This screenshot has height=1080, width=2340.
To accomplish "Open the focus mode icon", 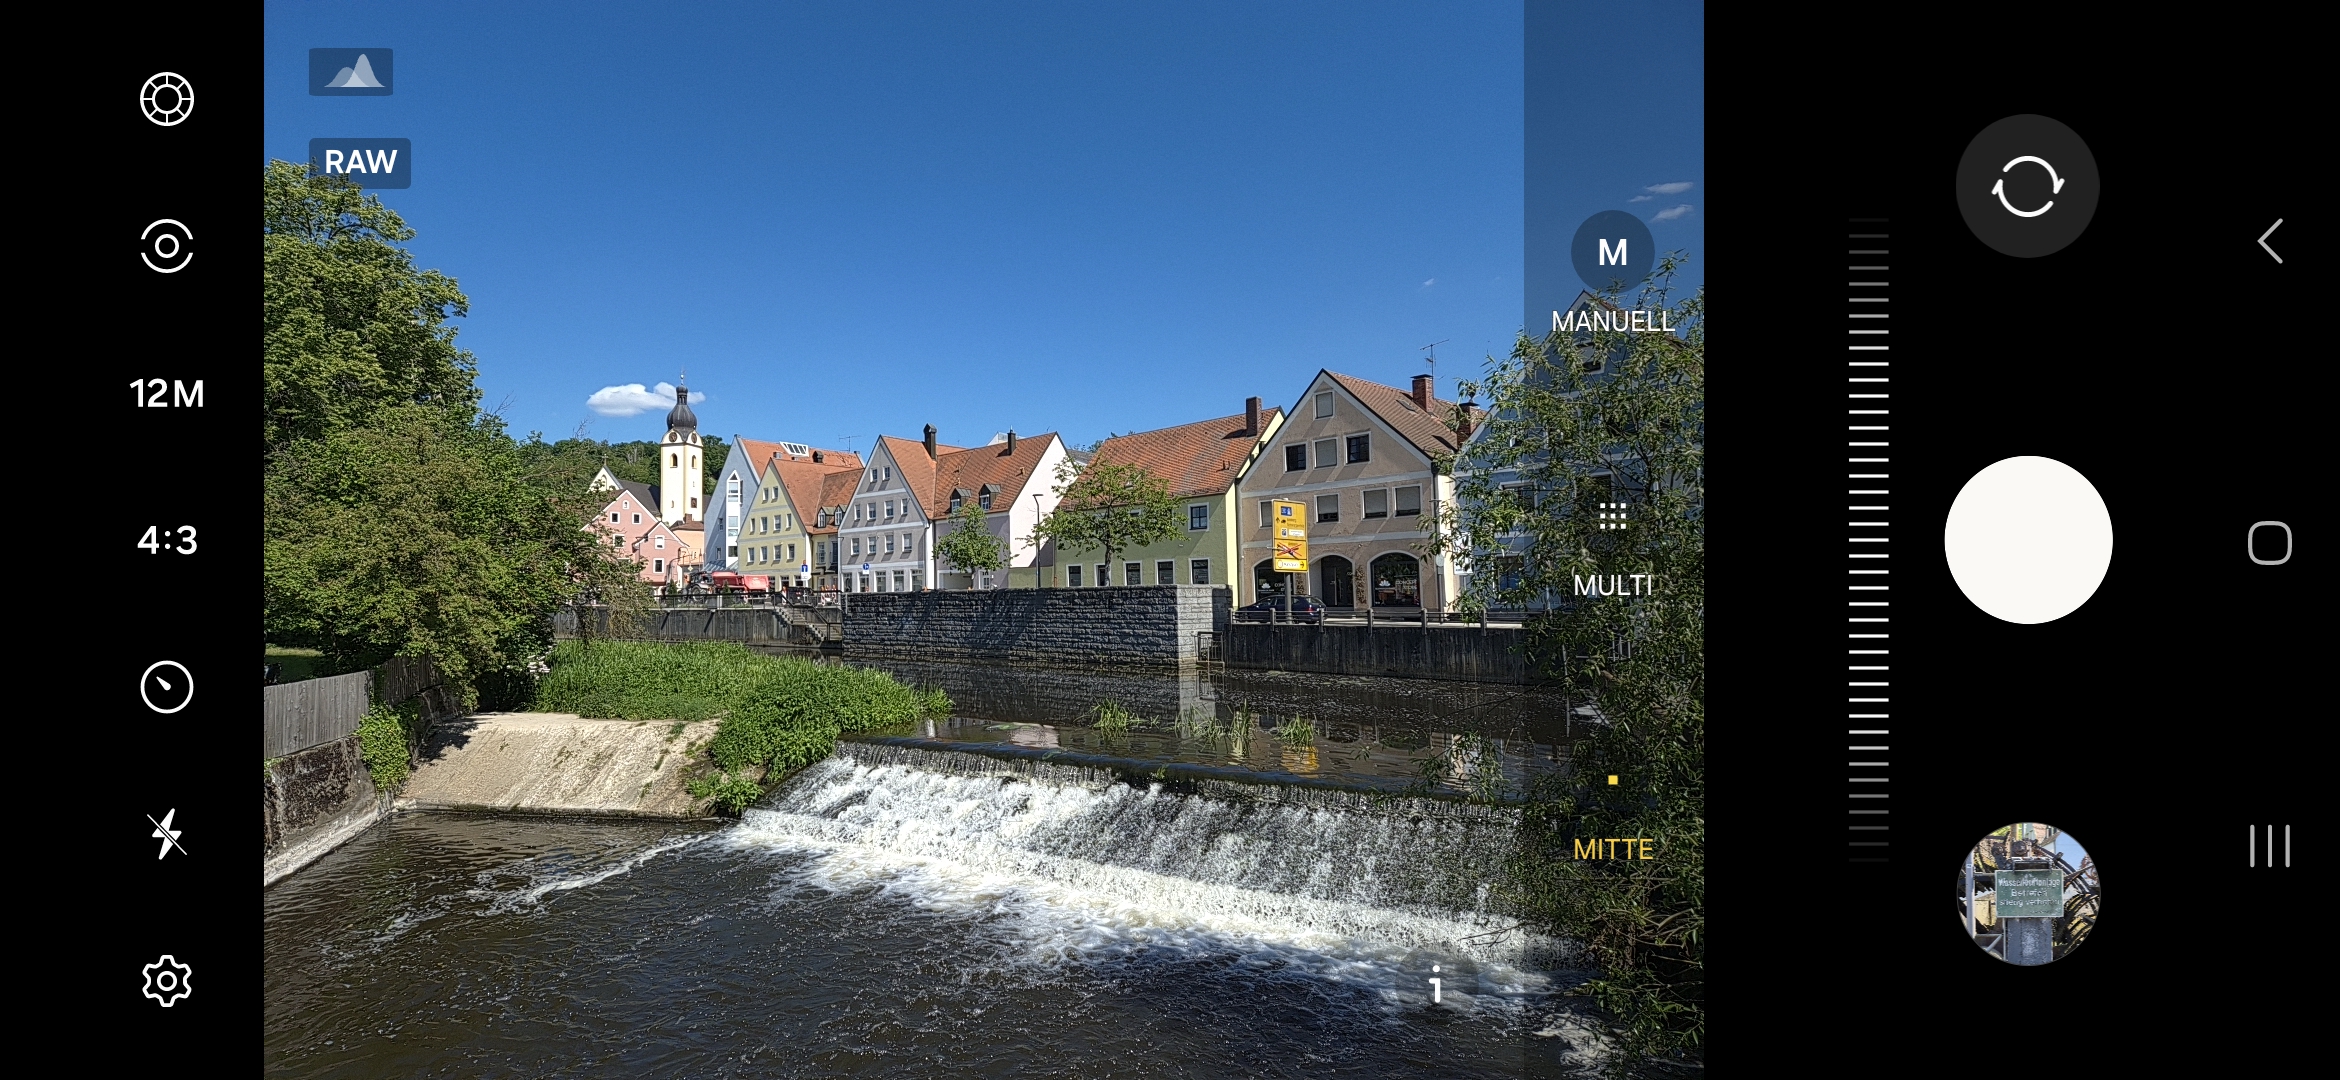I will (x=166, y=246).
